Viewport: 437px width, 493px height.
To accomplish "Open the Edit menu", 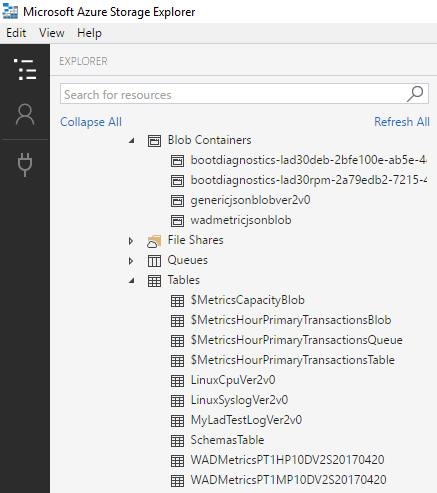I will point(16,33).
